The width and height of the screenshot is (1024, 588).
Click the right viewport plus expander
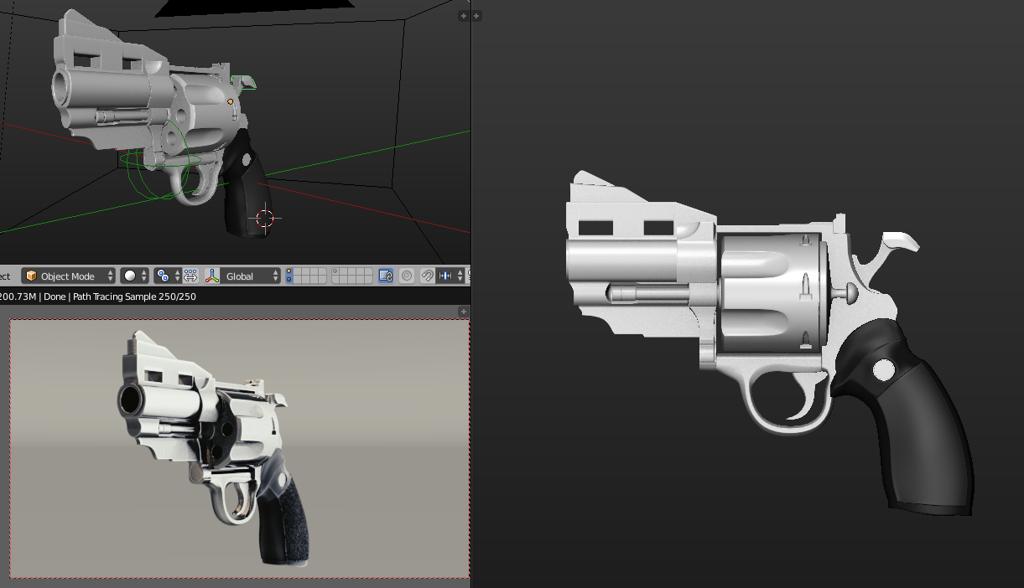pos(476,16)
